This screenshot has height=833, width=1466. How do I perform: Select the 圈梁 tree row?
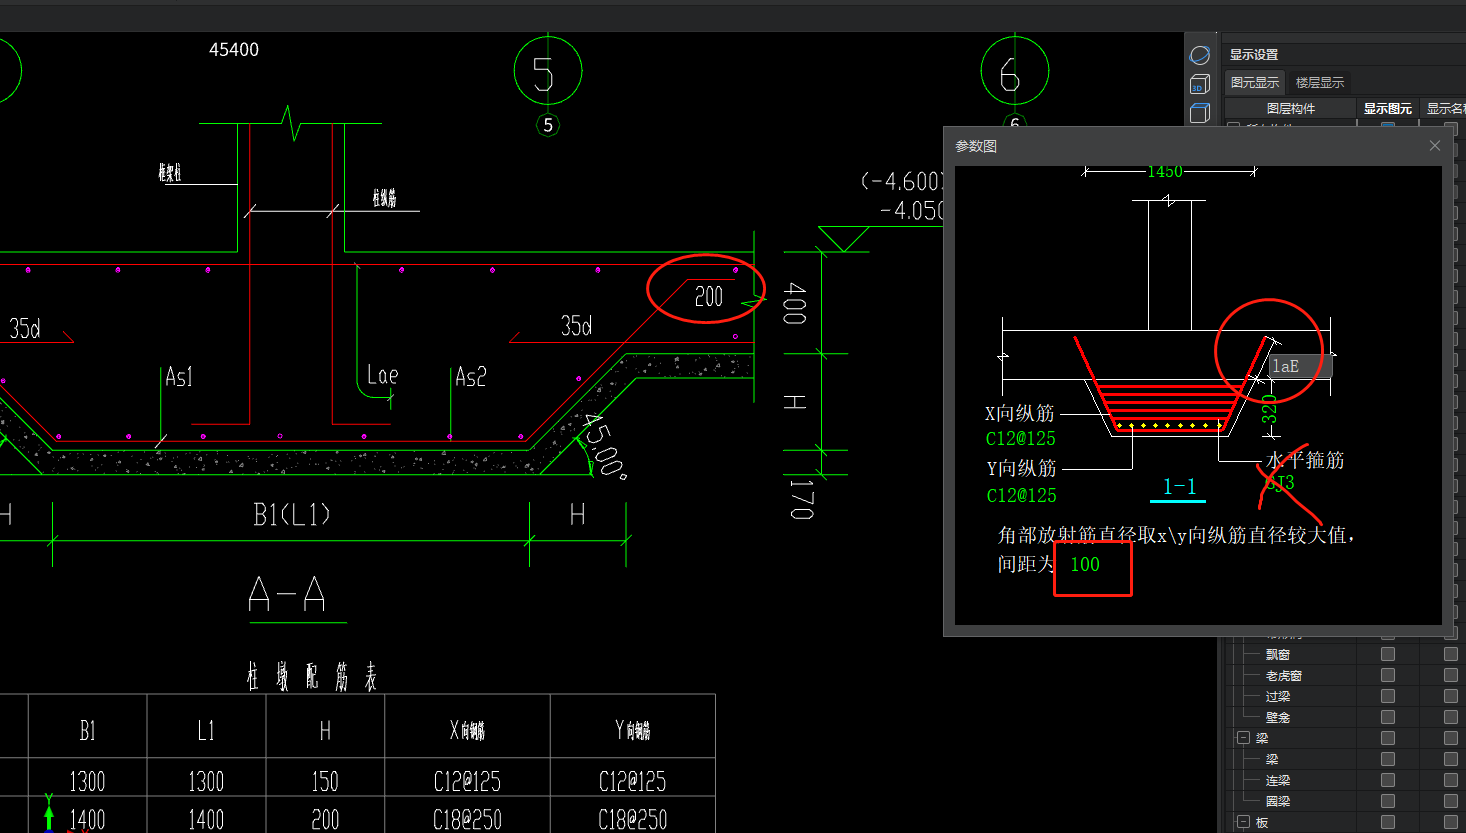1278,801
